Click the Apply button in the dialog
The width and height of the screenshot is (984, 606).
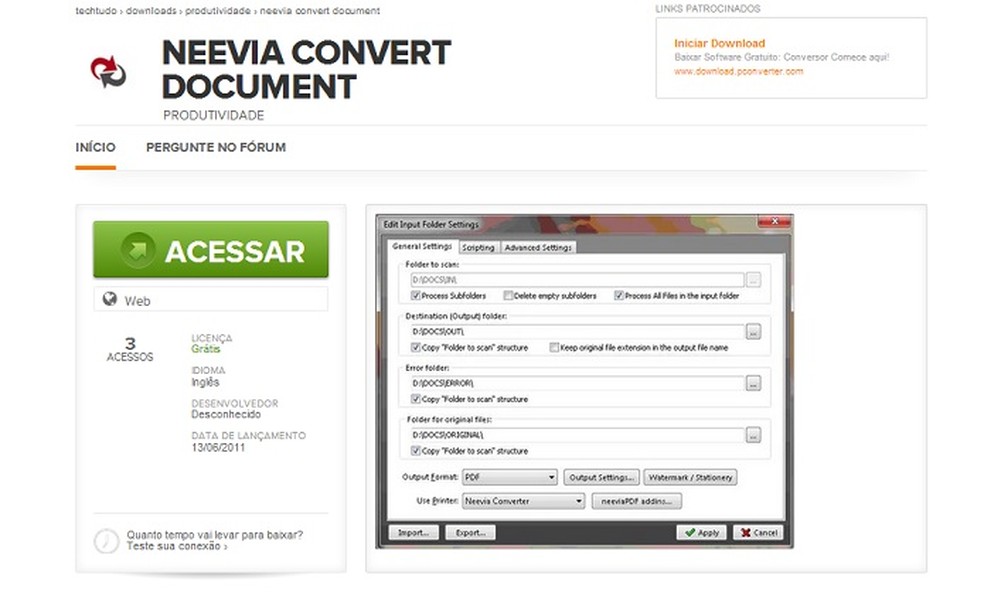[x=702, y=533]
